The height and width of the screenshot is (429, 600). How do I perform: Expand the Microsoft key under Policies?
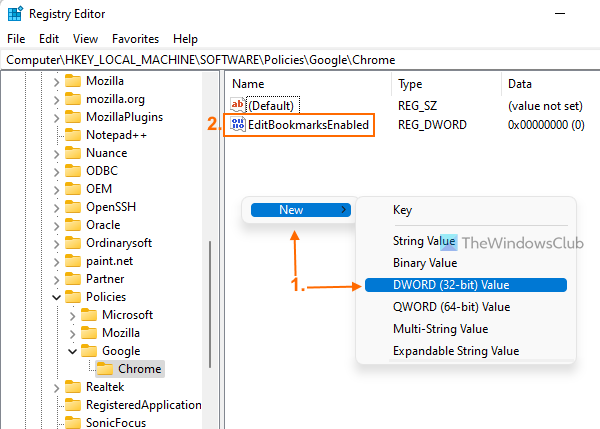tap(72, 316)
